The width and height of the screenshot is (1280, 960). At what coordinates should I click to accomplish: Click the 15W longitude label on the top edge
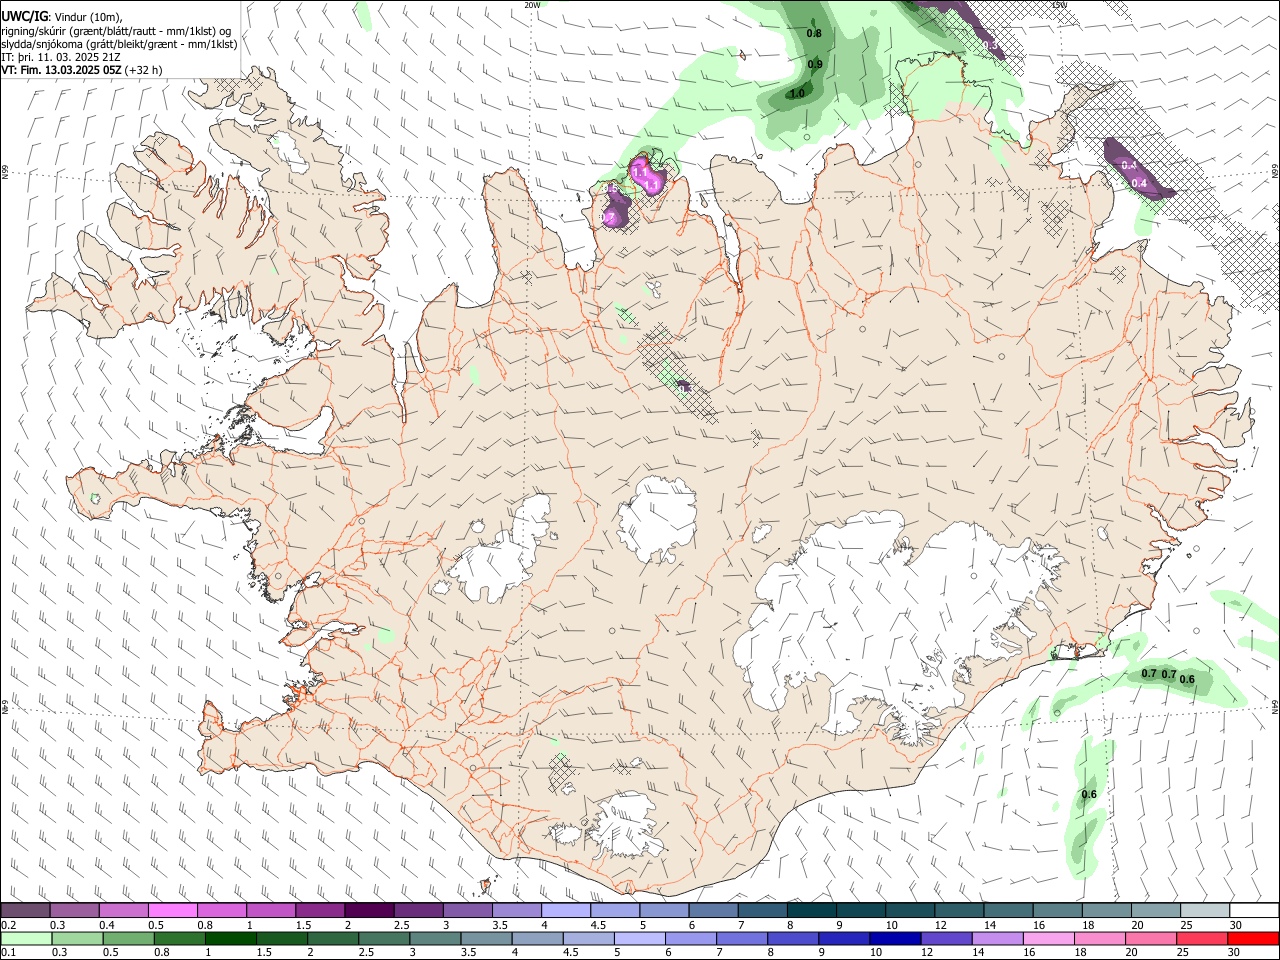tap(1060, 5)
